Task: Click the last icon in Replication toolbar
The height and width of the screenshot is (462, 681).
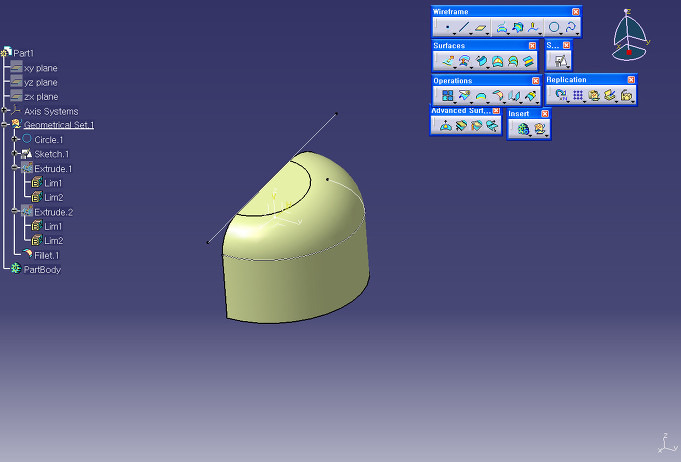Action: [x=626, y=95]
